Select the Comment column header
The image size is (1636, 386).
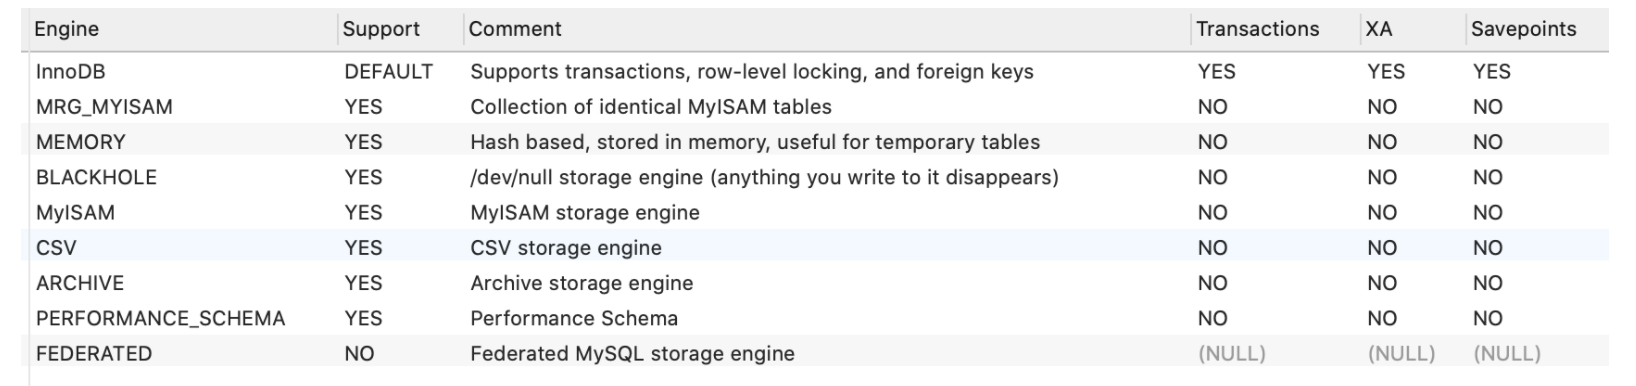(x=827, y=30)
